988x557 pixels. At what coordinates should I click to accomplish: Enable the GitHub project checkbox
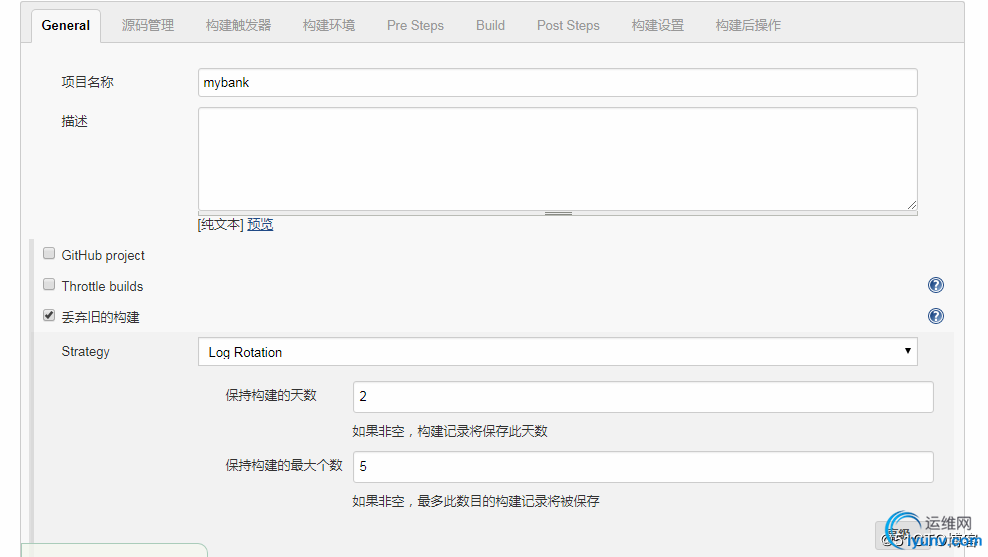coord(49,253)
